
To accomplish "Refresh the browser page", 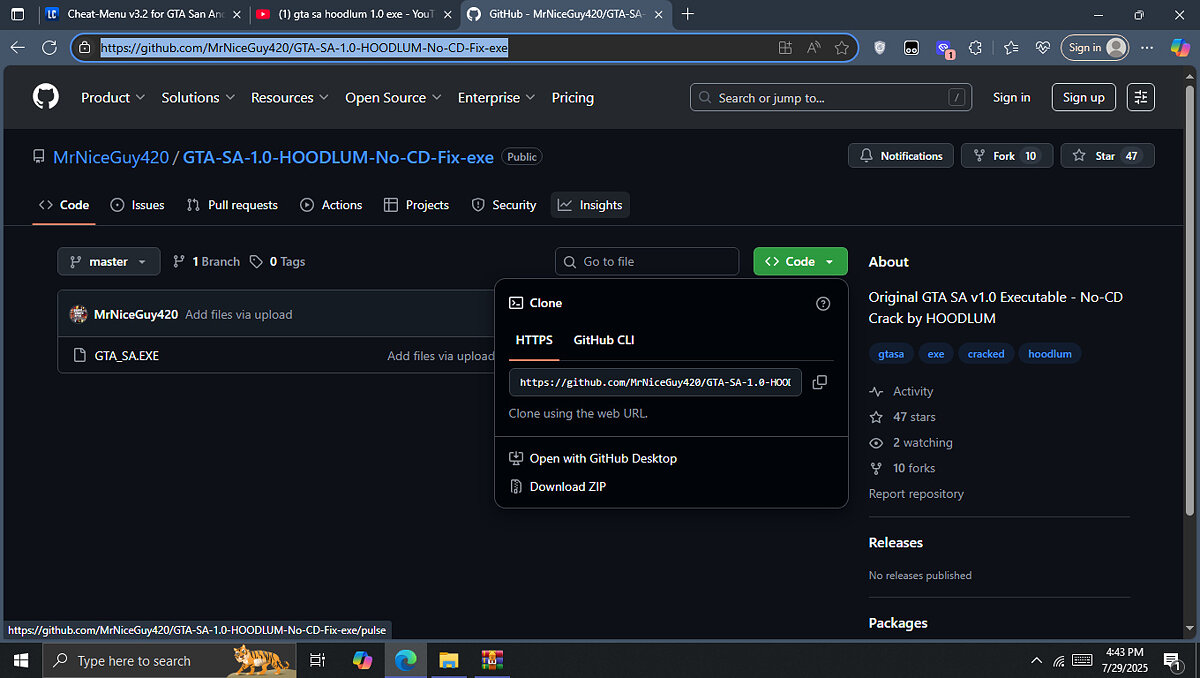I will 49,47.
